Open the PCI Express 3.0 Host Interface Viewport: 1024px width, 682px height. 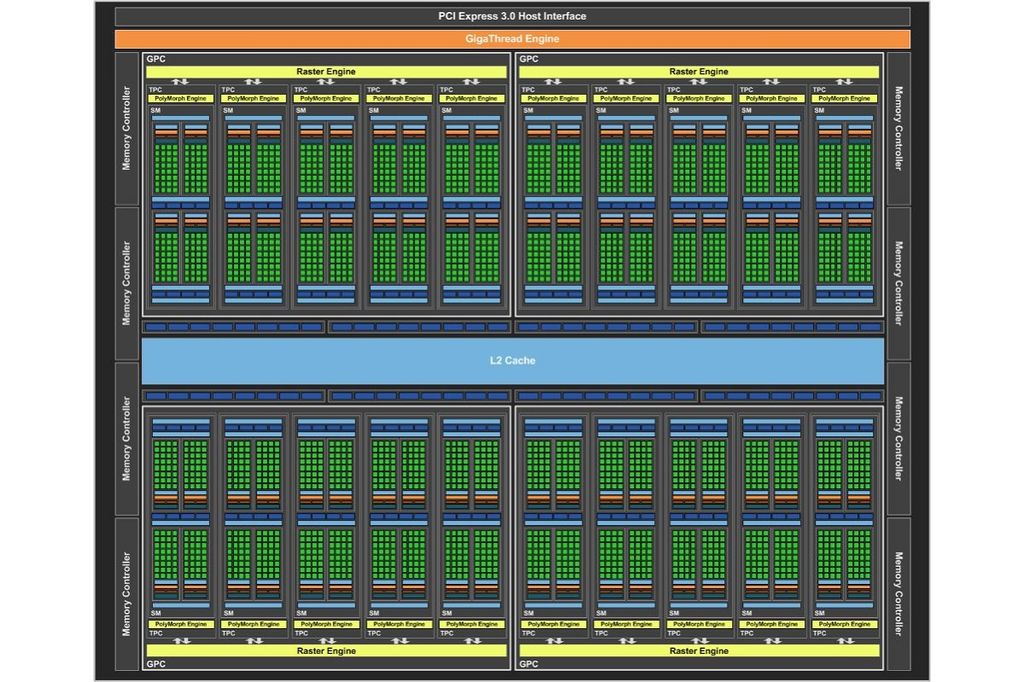[513, 16]
